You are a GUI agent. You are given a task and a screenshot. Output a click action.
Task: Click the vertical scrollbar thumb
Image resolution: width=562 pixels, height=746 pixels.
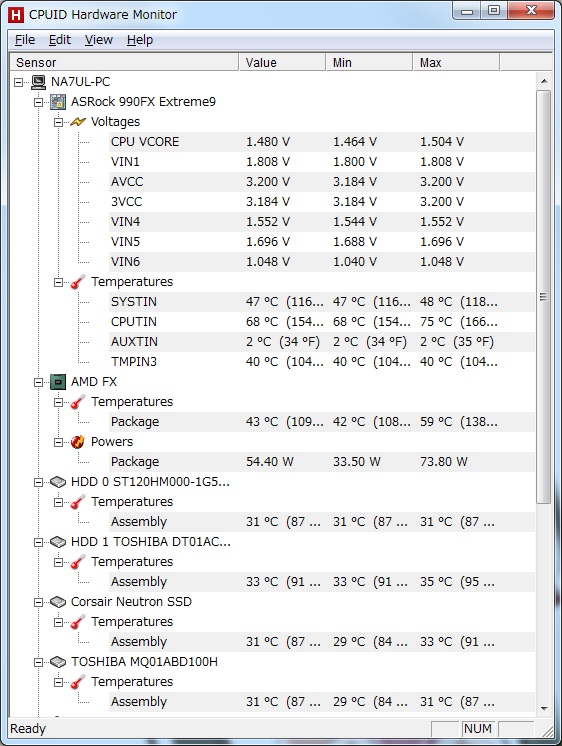pos(544,297)
